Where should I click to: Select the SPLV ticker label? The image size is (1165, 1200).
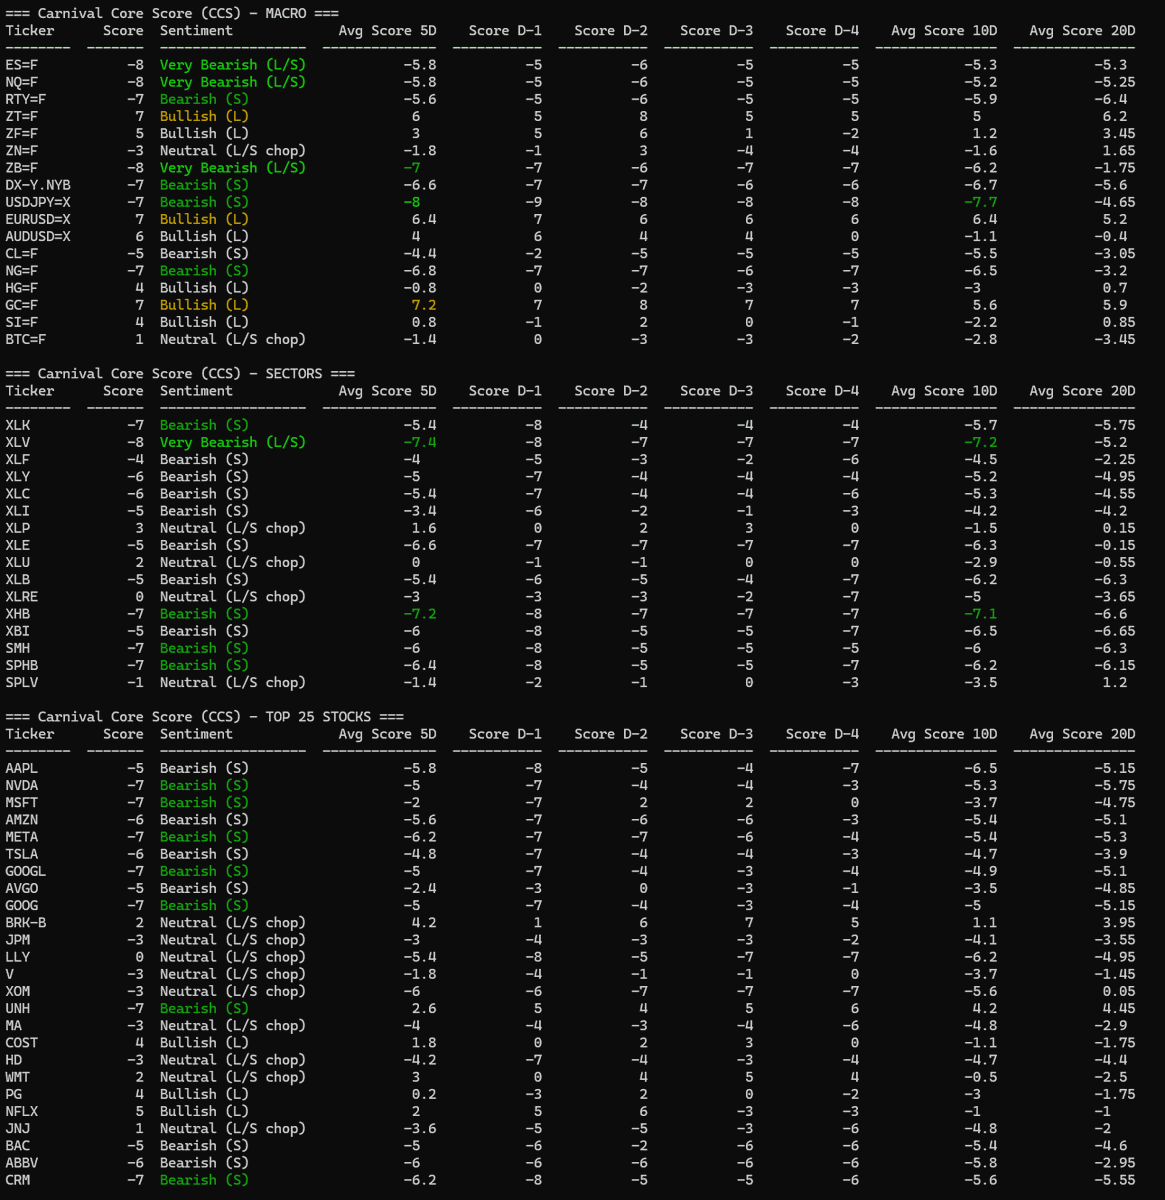tap(22, 682)
